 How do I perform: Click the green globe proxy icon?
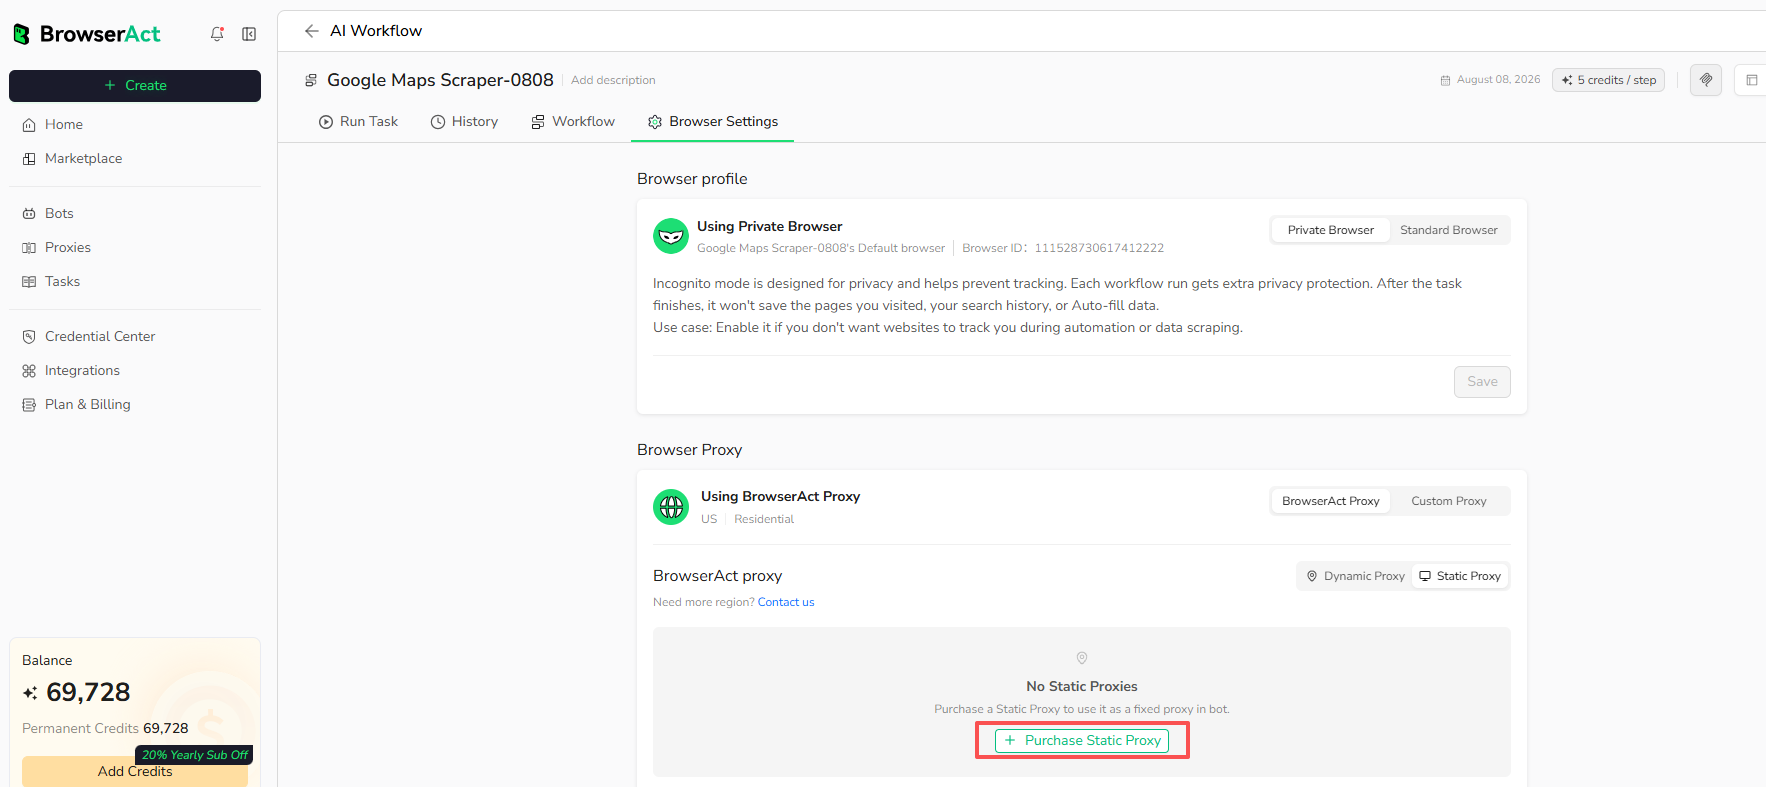pyautogui.click(x=671, y=507)
